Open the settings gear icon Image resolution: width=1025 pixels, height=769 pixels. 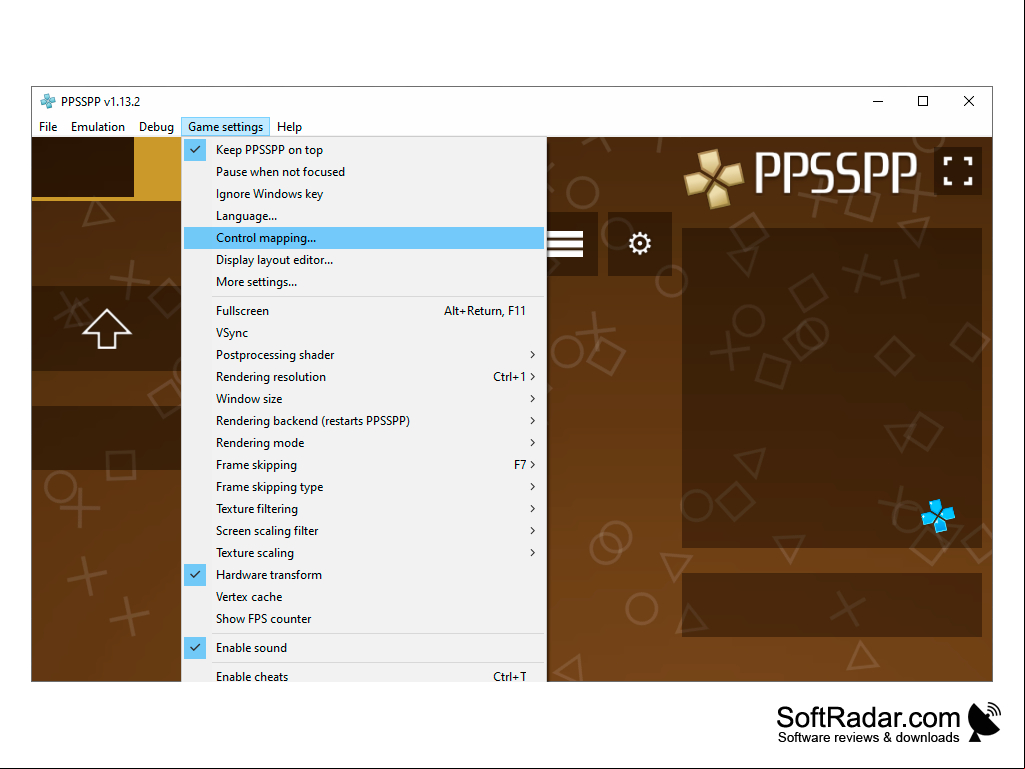click(639, 243)
